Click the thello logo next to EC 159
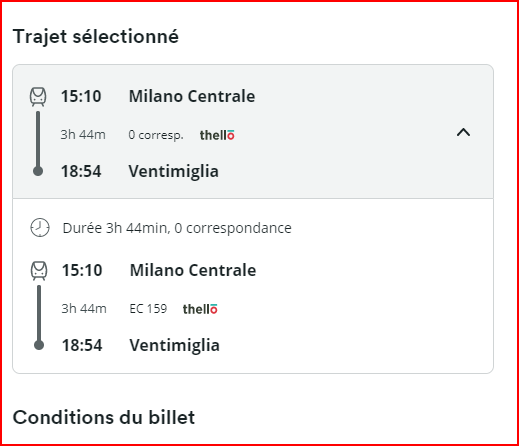Viewport: 519px width, 446px height. tap(200, 309)
